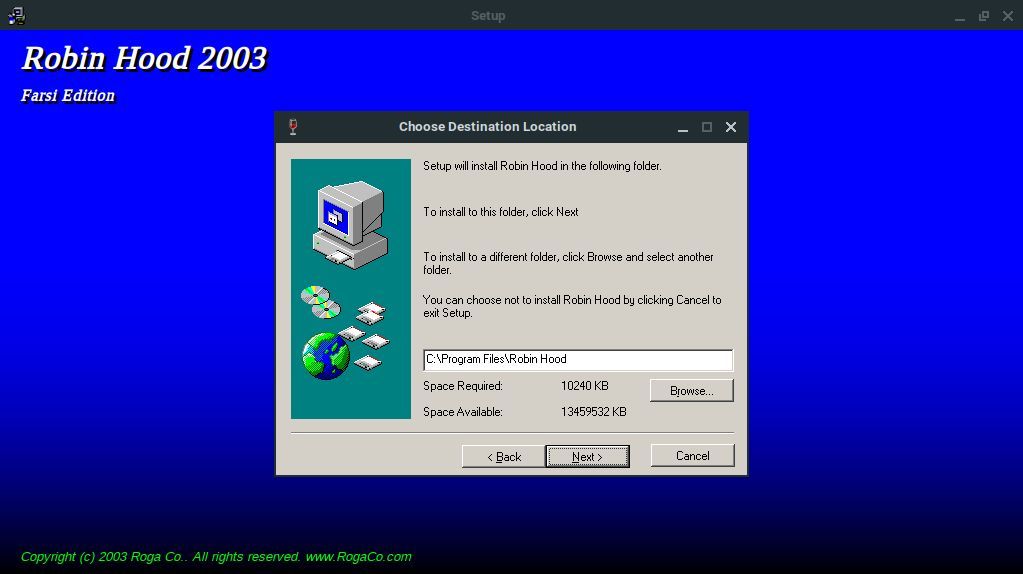This screenshot has height=574, width=1023.
Task: Click the CD discs graphic
Action: (319, 300)
